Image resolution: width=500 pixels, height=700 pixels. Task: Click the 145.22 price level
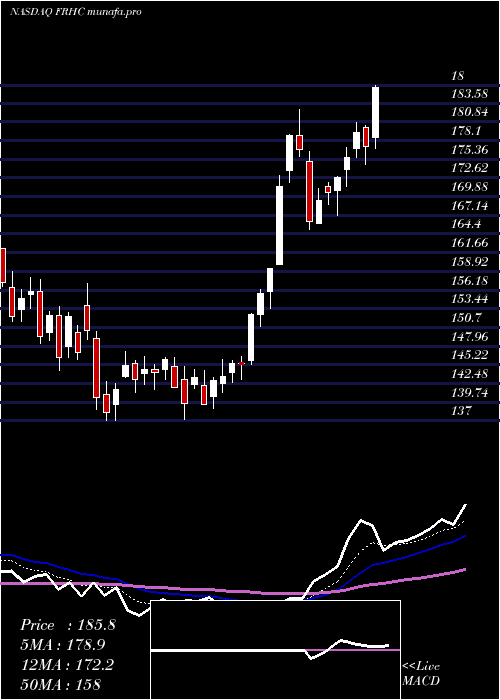pos(470,355)
